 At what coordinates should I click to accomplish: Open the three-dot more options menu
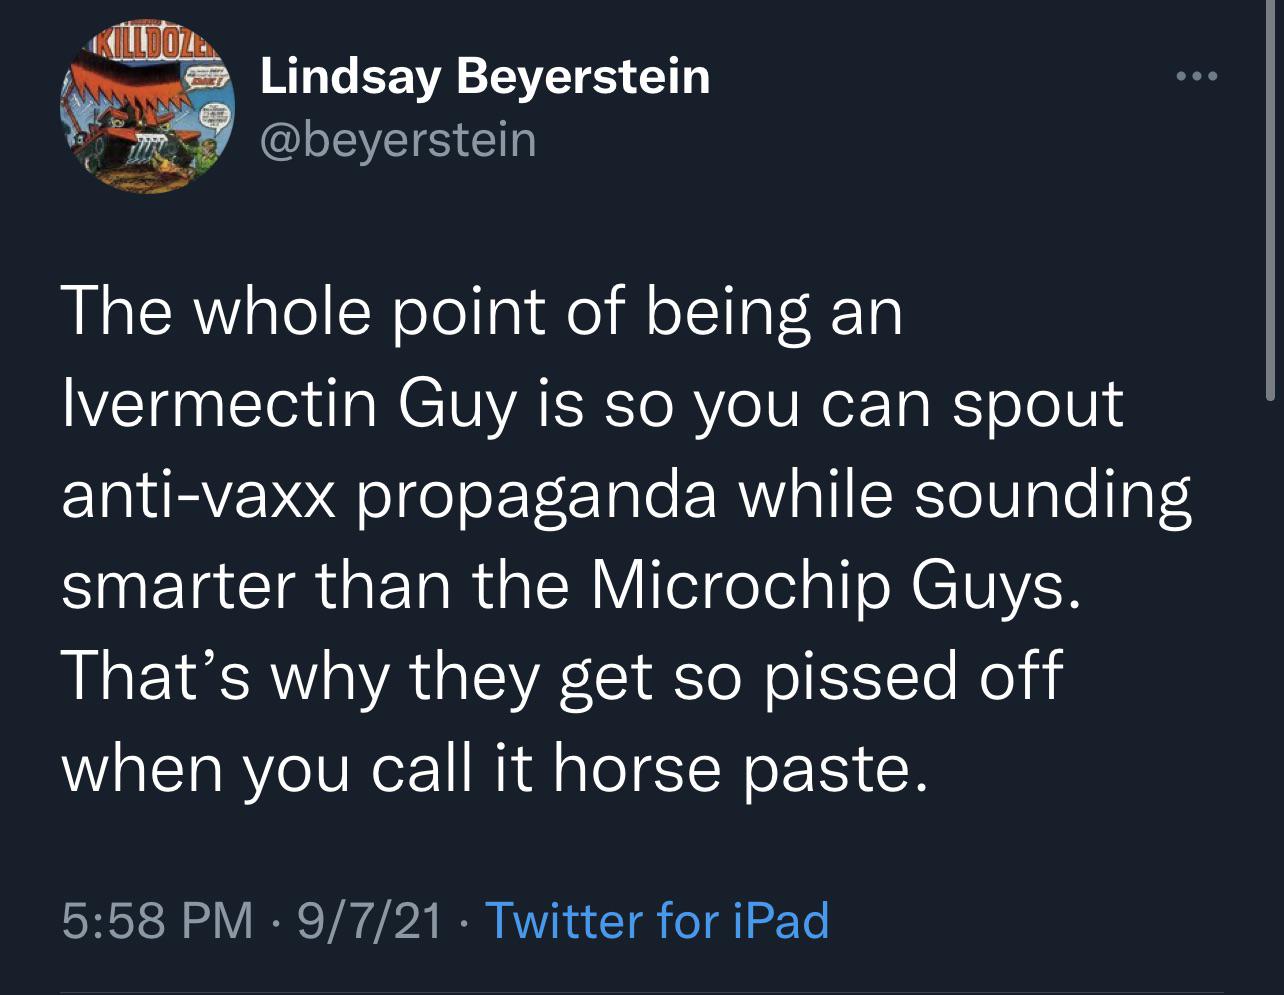pyautogui.click(x=1198, y=76)
